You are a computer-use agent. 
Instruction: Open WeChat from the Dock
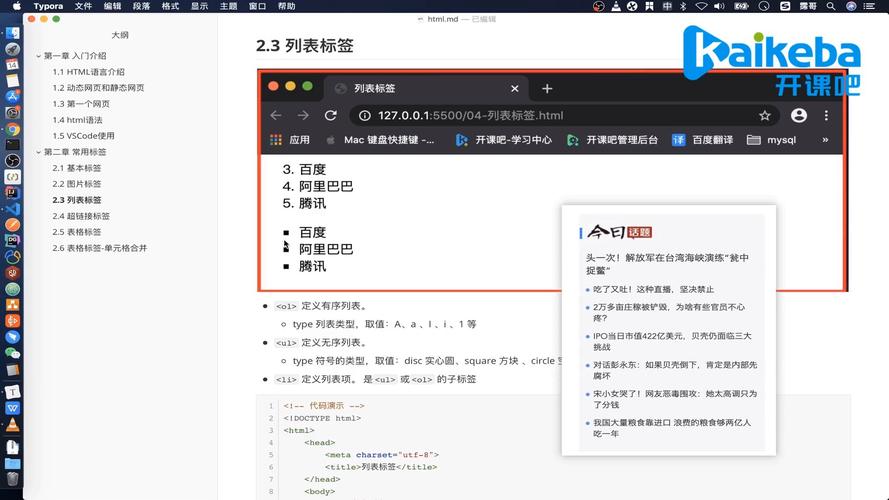[x=12, y=353]
